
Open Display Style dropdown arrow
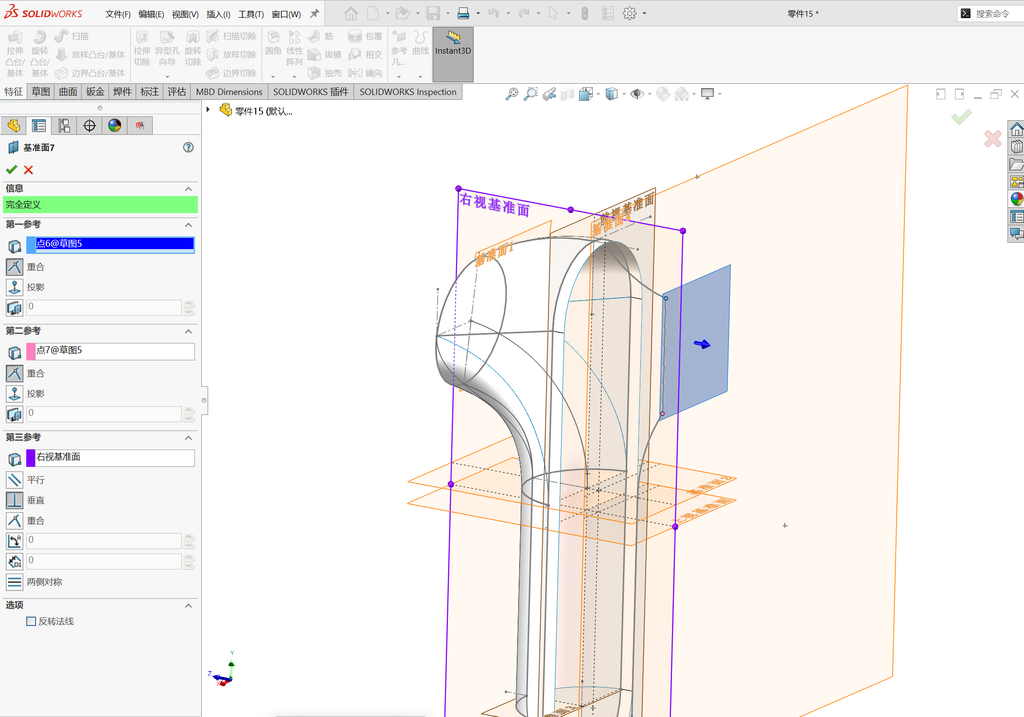[624, 94]
